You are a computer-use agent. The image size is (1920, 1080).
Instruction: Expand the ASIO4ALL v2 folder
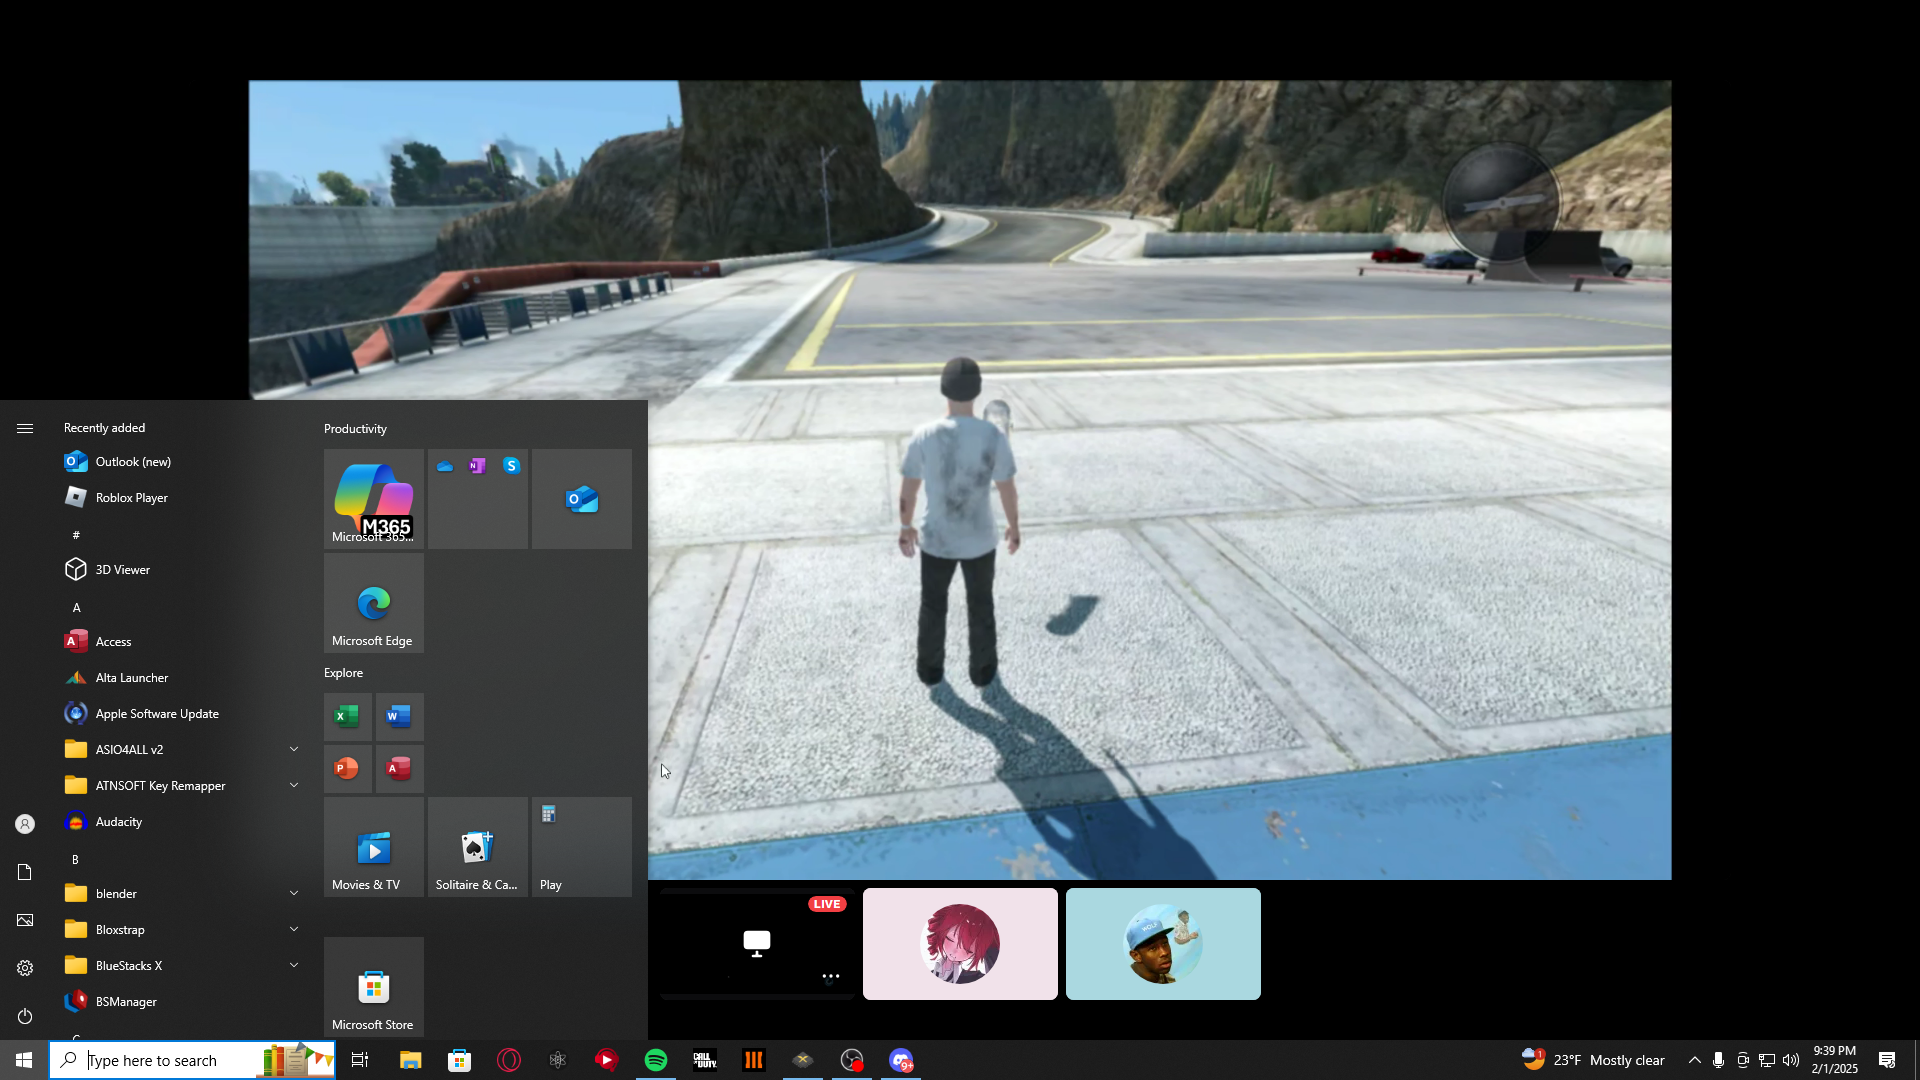click(293, 749)
